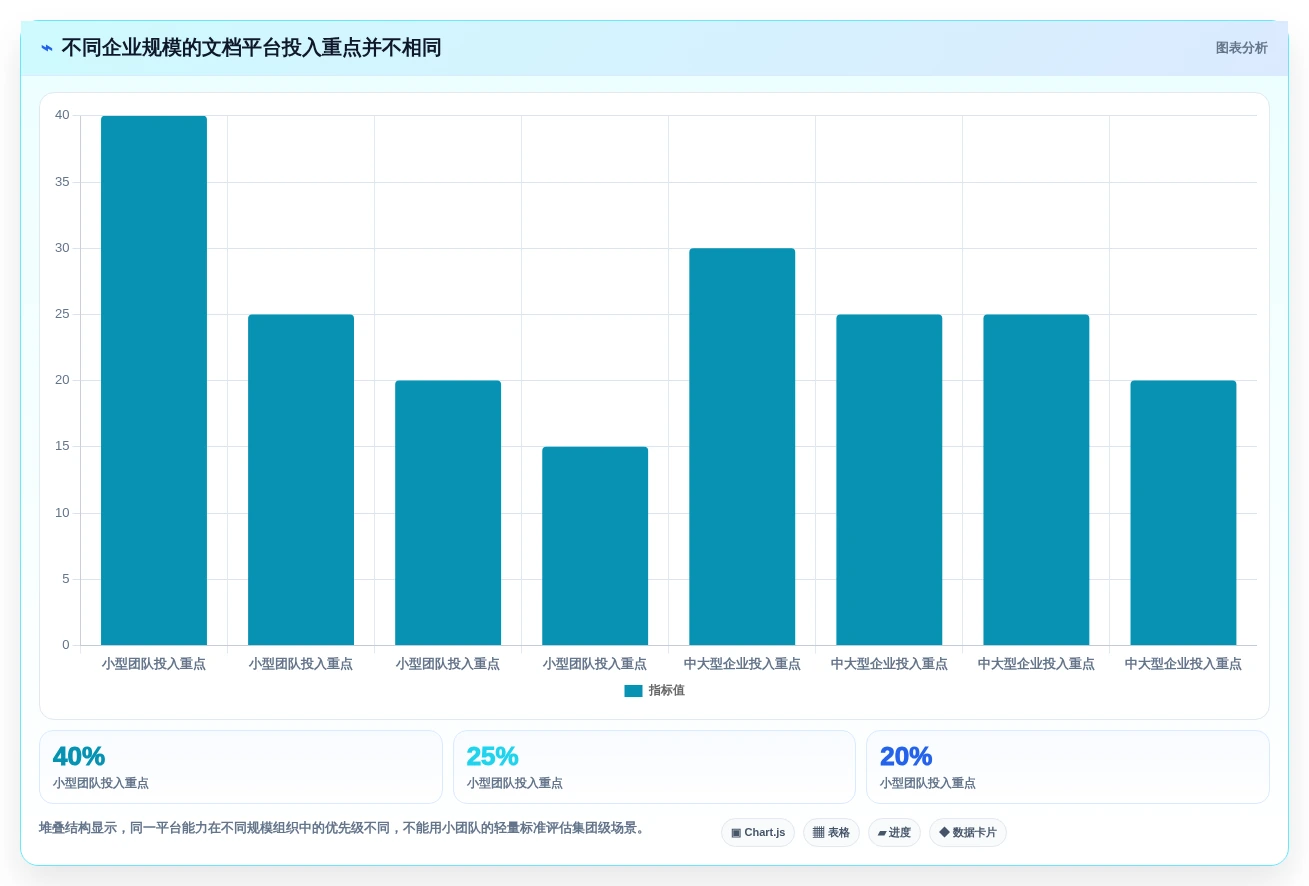Viewport: 1309px width, 886px height.
Task: Click the Chart.js tag icon
Action: pos(736,832)
